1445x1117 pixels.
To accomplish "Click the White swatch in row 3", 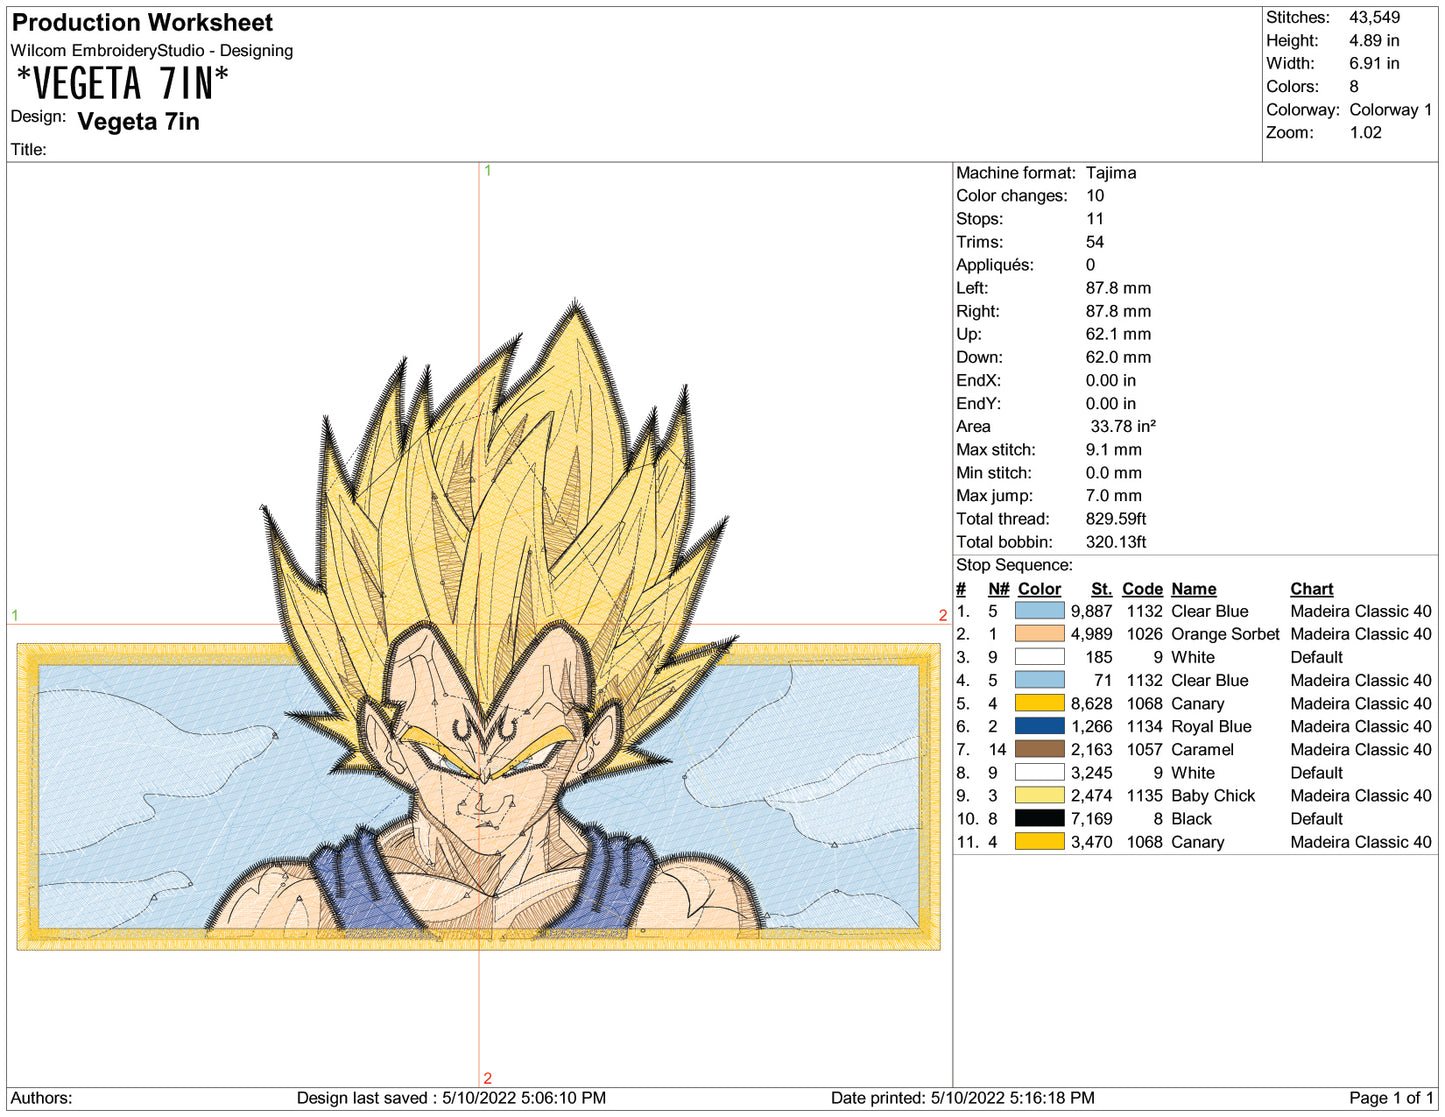I will point(1039,657).
